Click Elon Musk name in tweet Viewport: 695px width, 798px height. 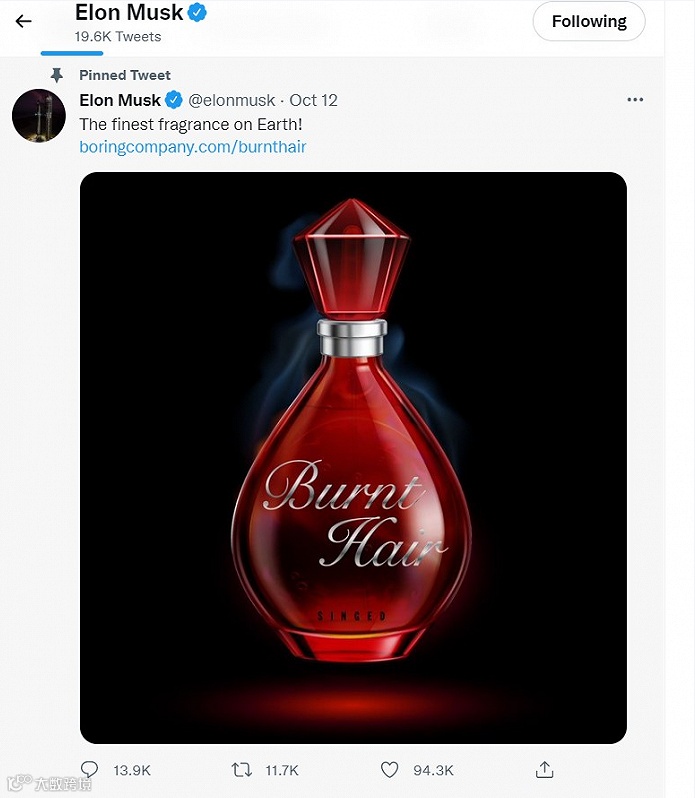pos(119,100)
